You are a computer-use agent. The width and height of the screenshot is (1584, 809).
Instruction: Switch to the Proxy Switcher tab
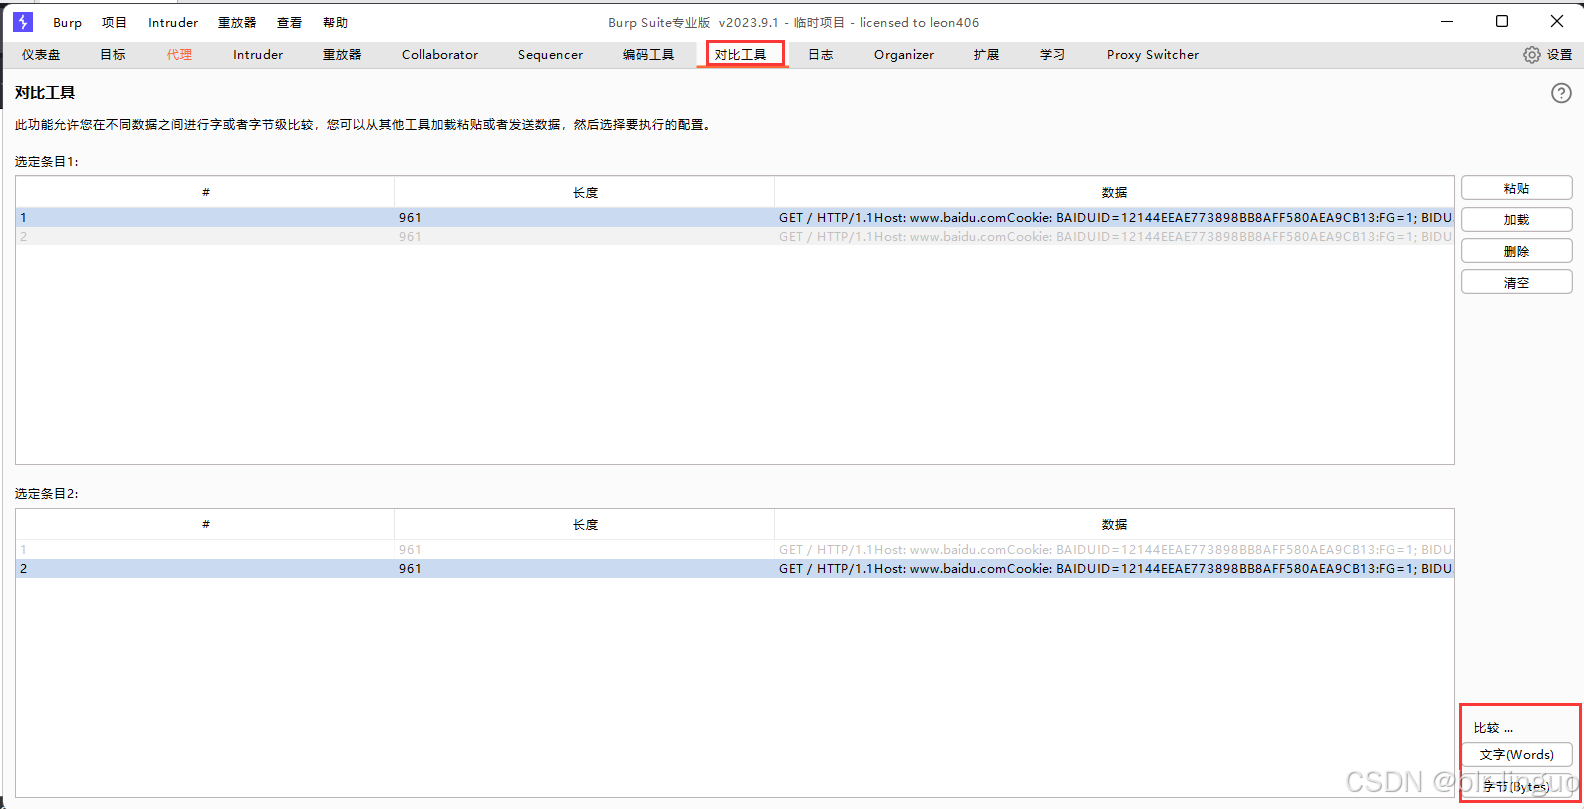[1153, 55]
